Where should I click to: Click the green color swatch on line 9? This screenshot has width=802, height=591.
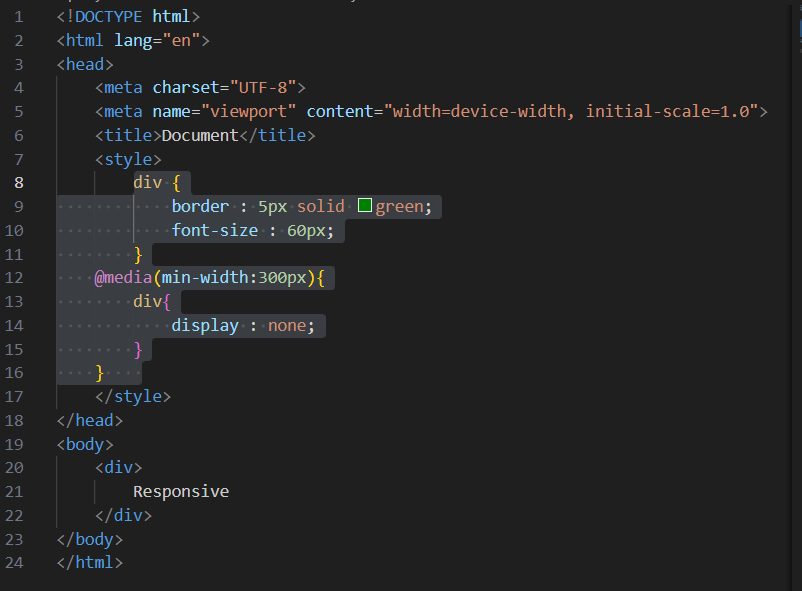pyautogui.click(x=364, y=205)
